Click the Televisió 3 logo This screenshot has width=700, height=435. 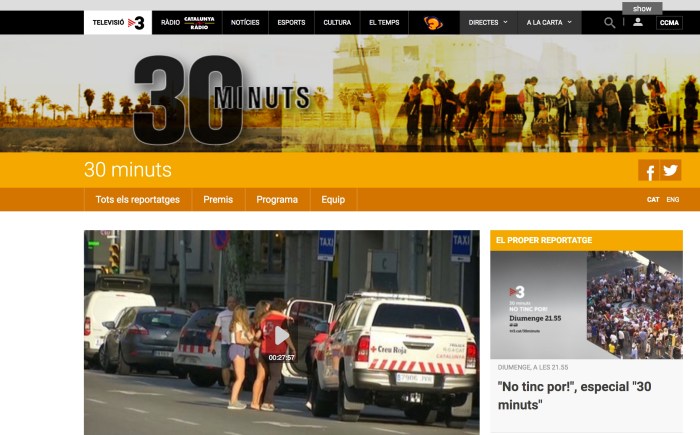[x=118, y=22]
